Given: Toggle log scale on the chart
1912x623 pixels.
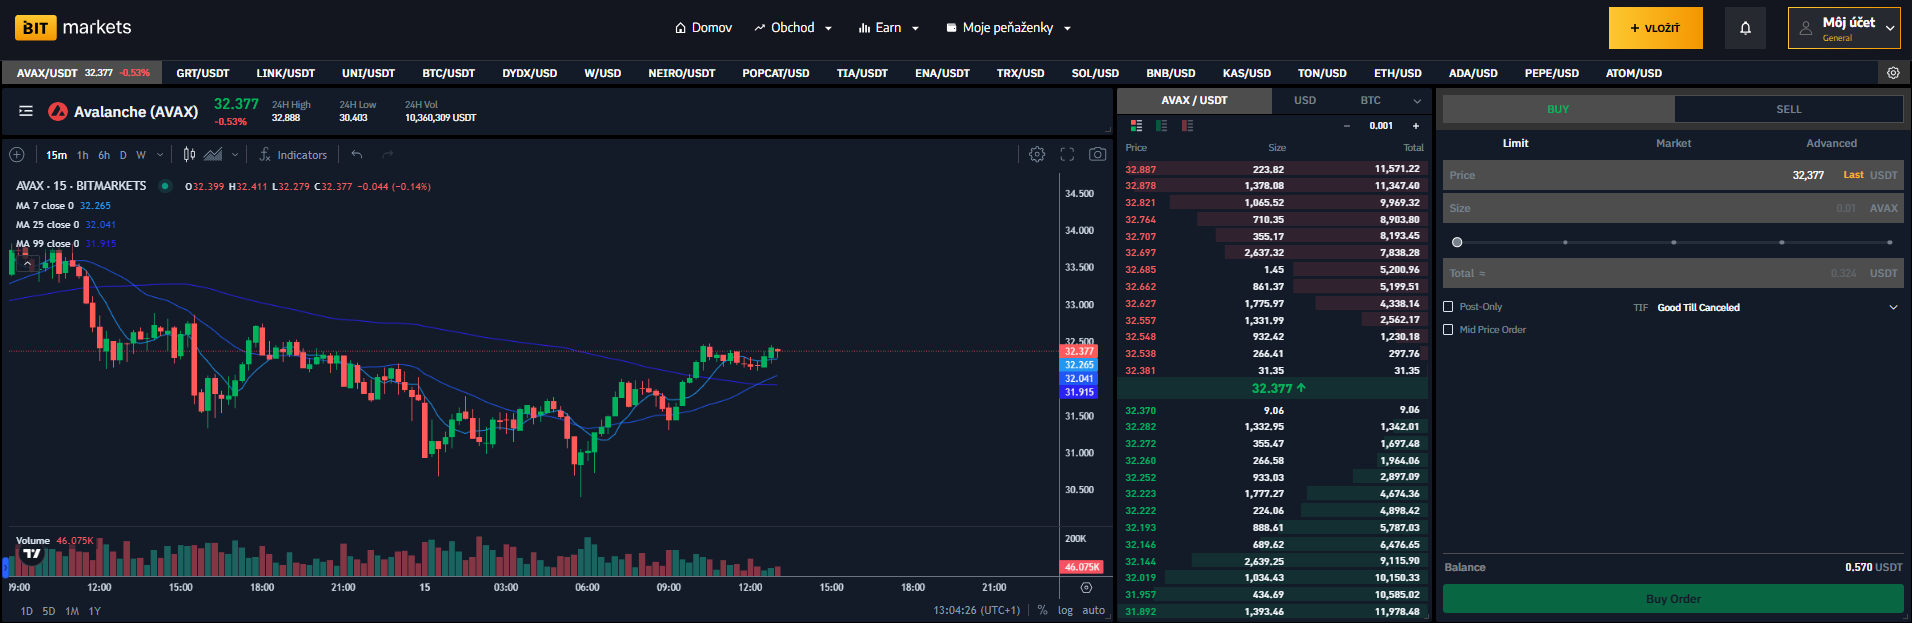Looking at the screenshot, I should click(1065, 610).
